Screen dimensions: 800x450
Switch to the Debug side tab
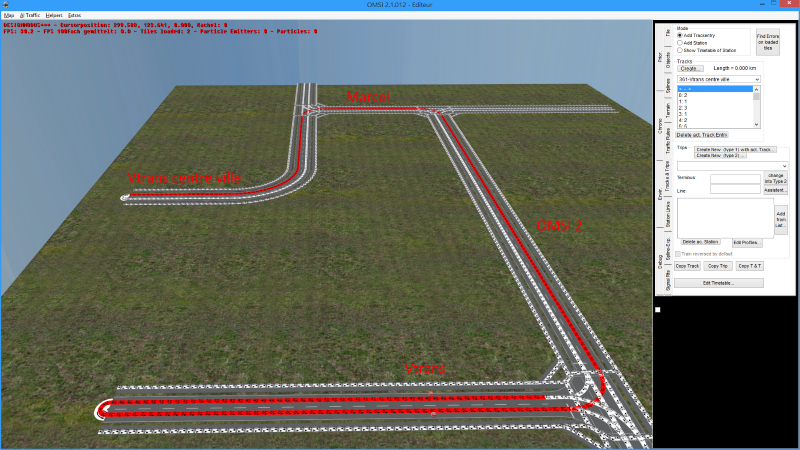(660, 262)
